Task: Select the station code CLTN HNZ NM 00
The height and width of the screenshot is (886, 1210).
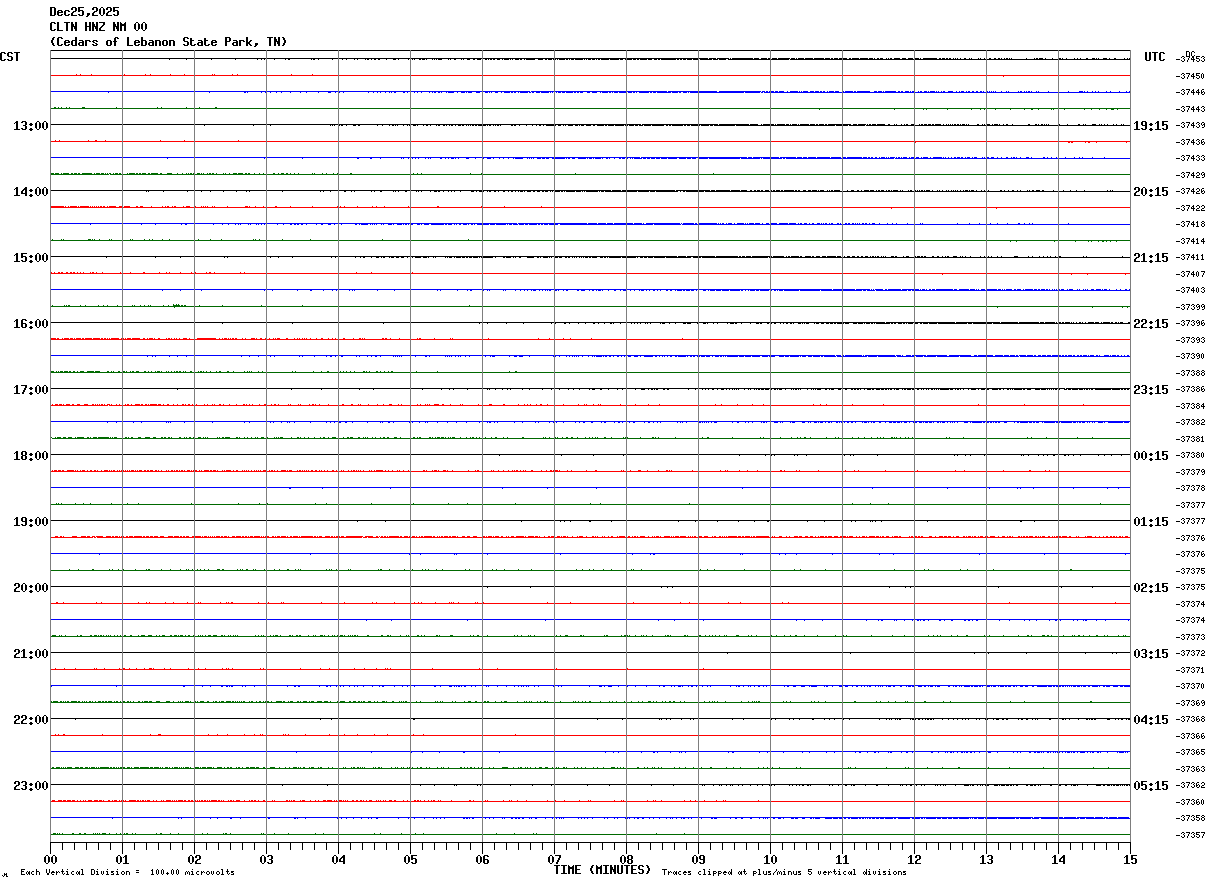Action: pyautogui.click(x=99, y=27)
